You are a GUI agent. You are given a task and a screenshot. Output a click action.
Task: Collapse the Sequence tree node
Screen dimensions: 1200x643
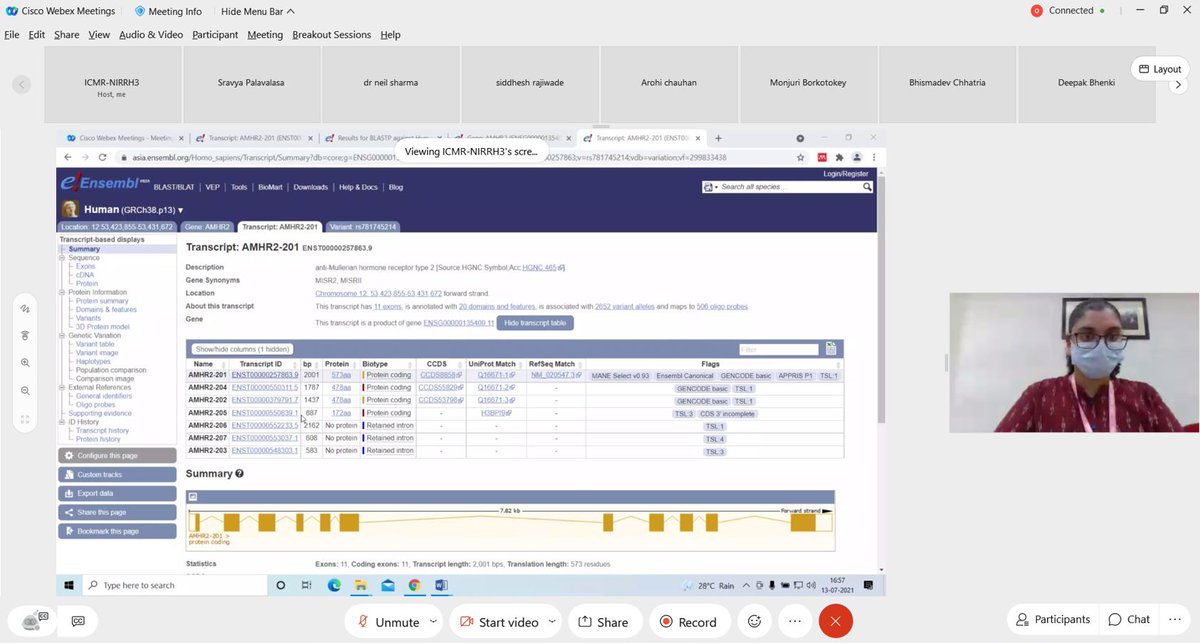pos(62,258)
